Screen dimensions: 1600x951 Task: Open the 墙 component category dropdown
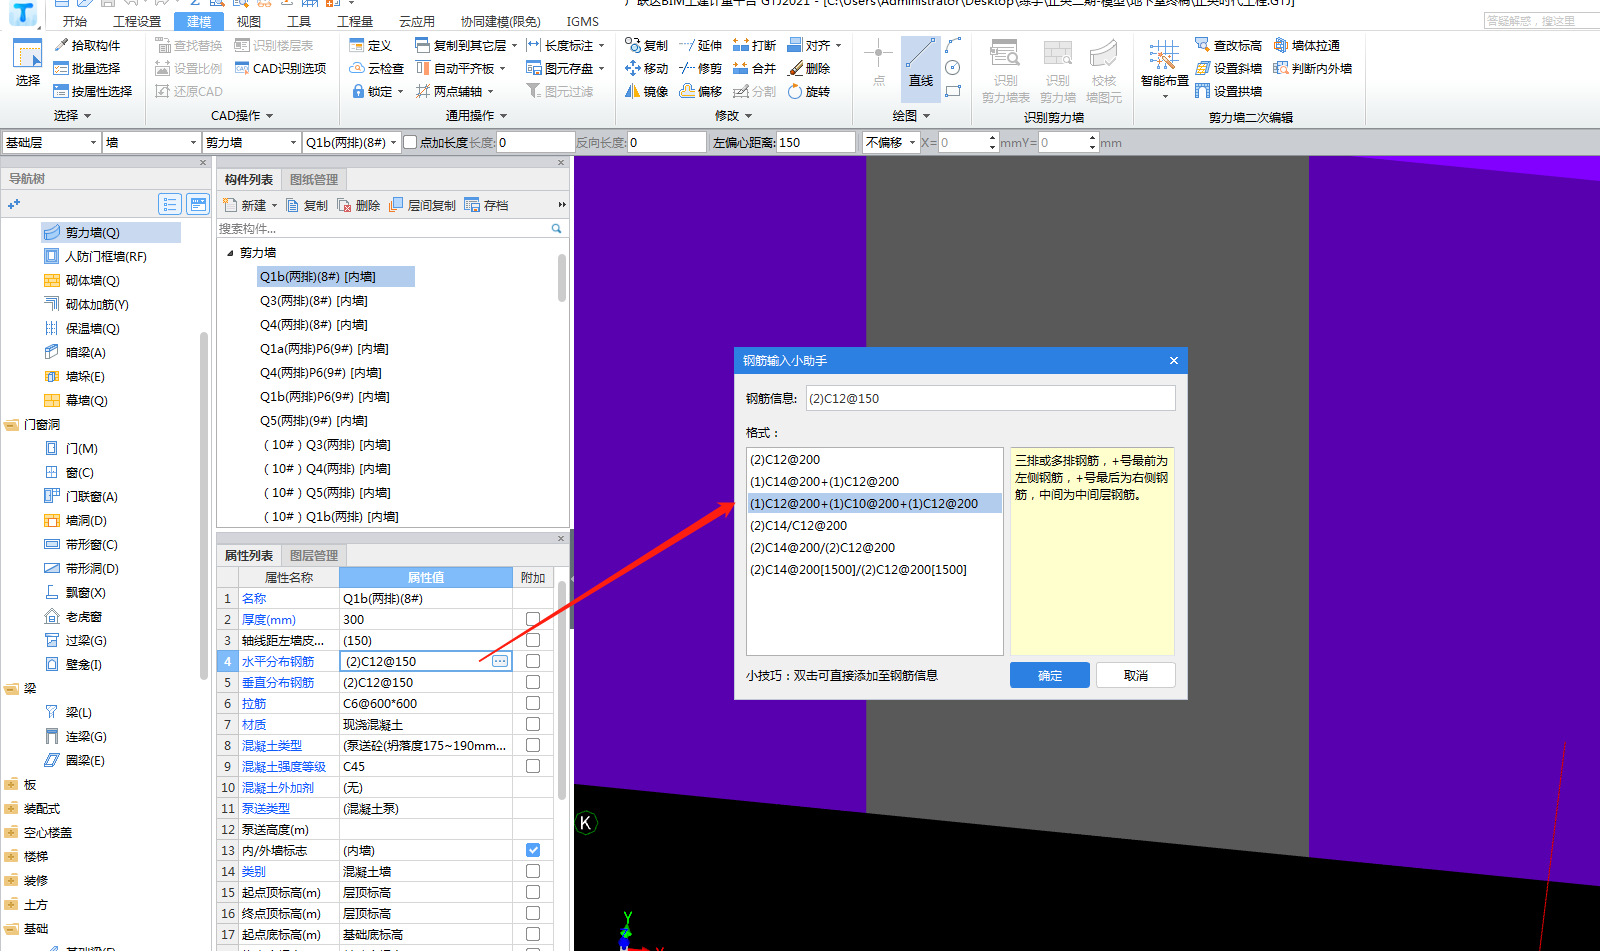click(152, 142)
